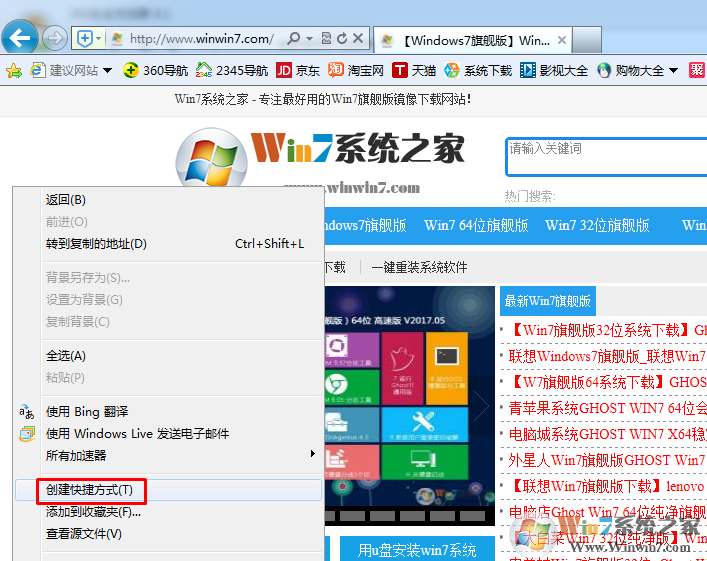Select the Windows7旗舰版 browser tab
The image size is (707, 561).
coord(473,41)
